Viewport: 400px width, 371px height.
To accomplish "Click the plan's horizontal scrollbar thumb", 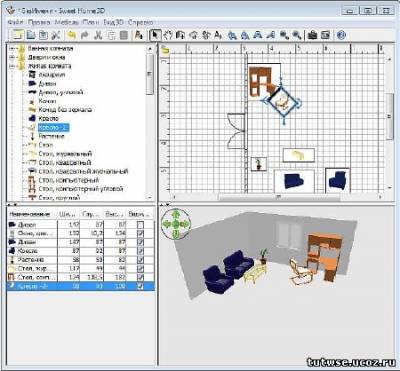I will click(279, 197).
